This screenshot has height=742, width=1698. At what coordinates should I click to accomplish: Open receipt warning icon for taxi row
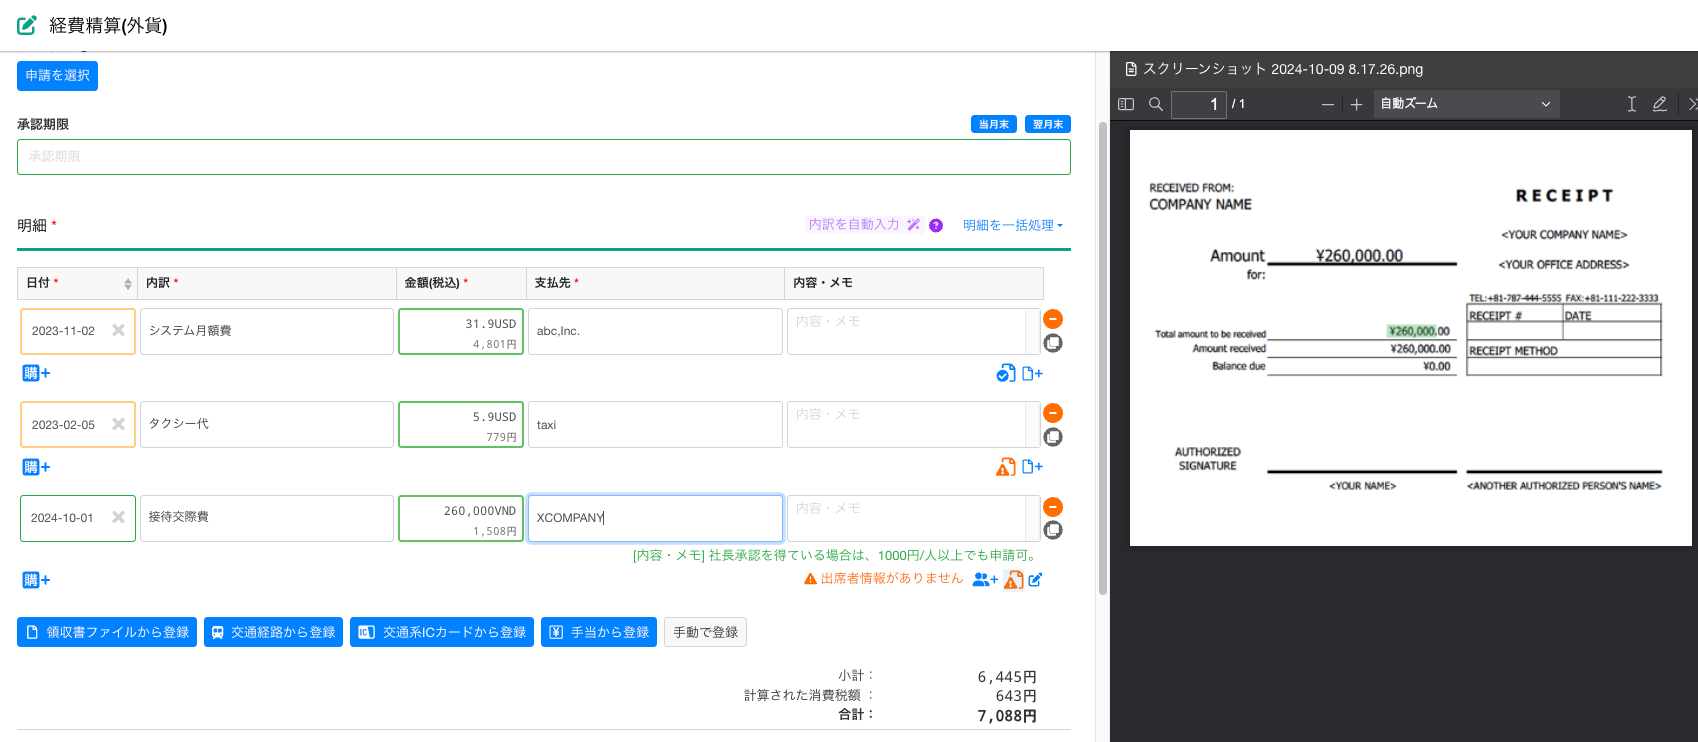pos(1006,467)
